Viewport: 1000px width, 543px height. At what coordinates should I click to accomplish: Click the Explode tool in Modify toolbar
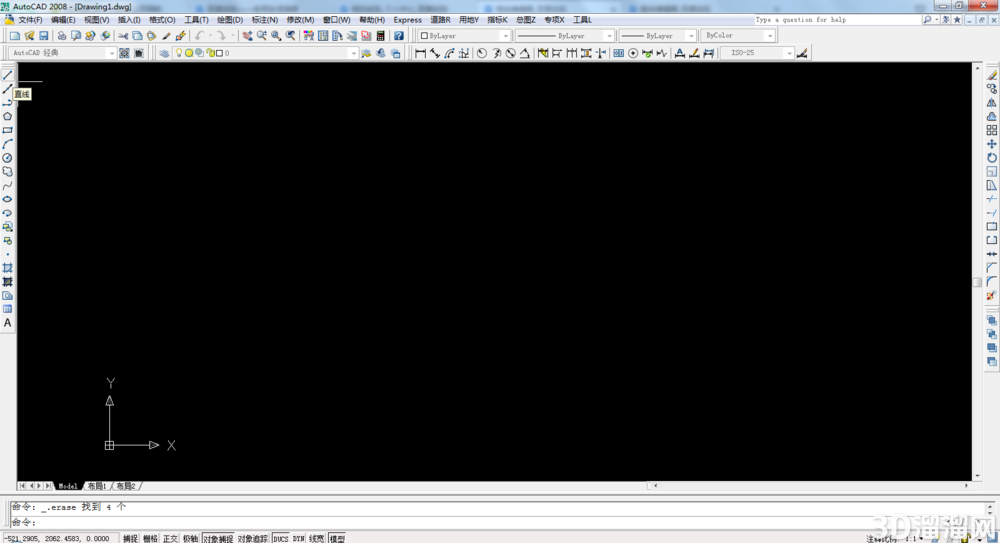tap(992, 295)
